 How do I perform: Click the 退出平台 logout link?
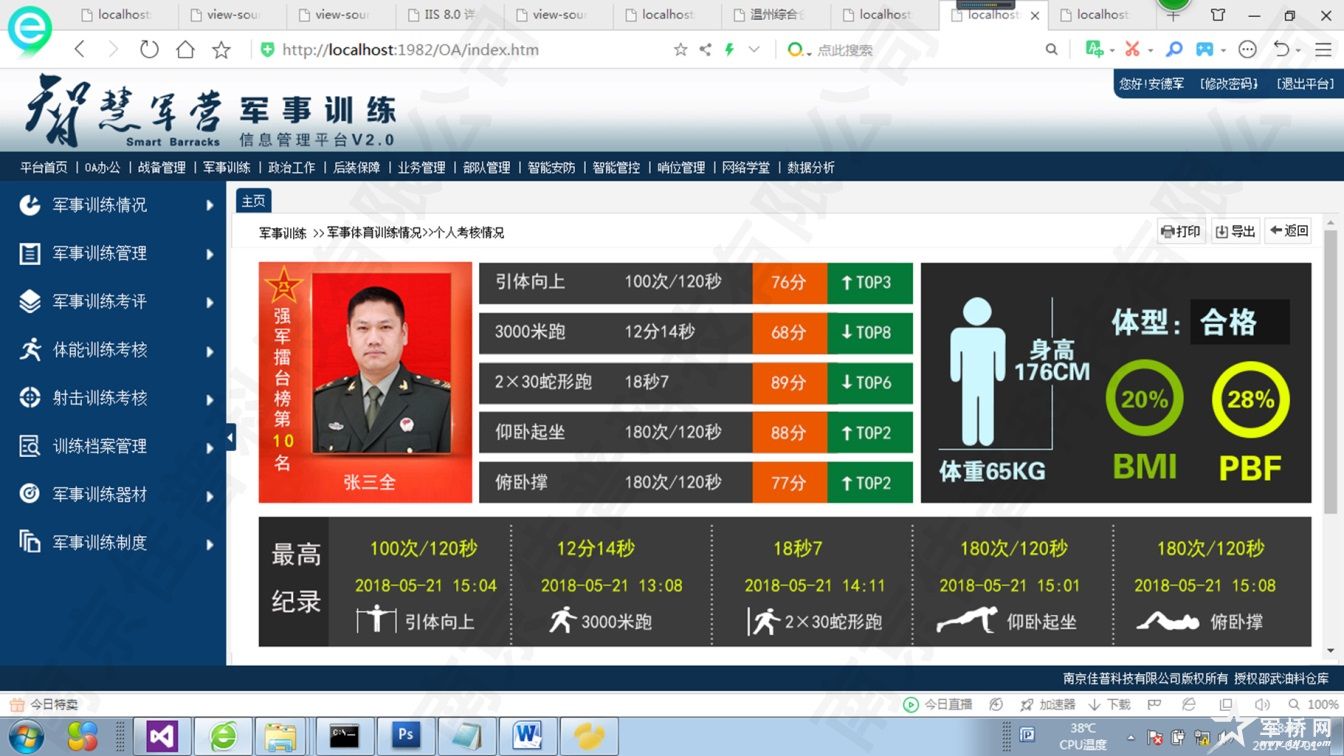click(x=1304, y=84)
